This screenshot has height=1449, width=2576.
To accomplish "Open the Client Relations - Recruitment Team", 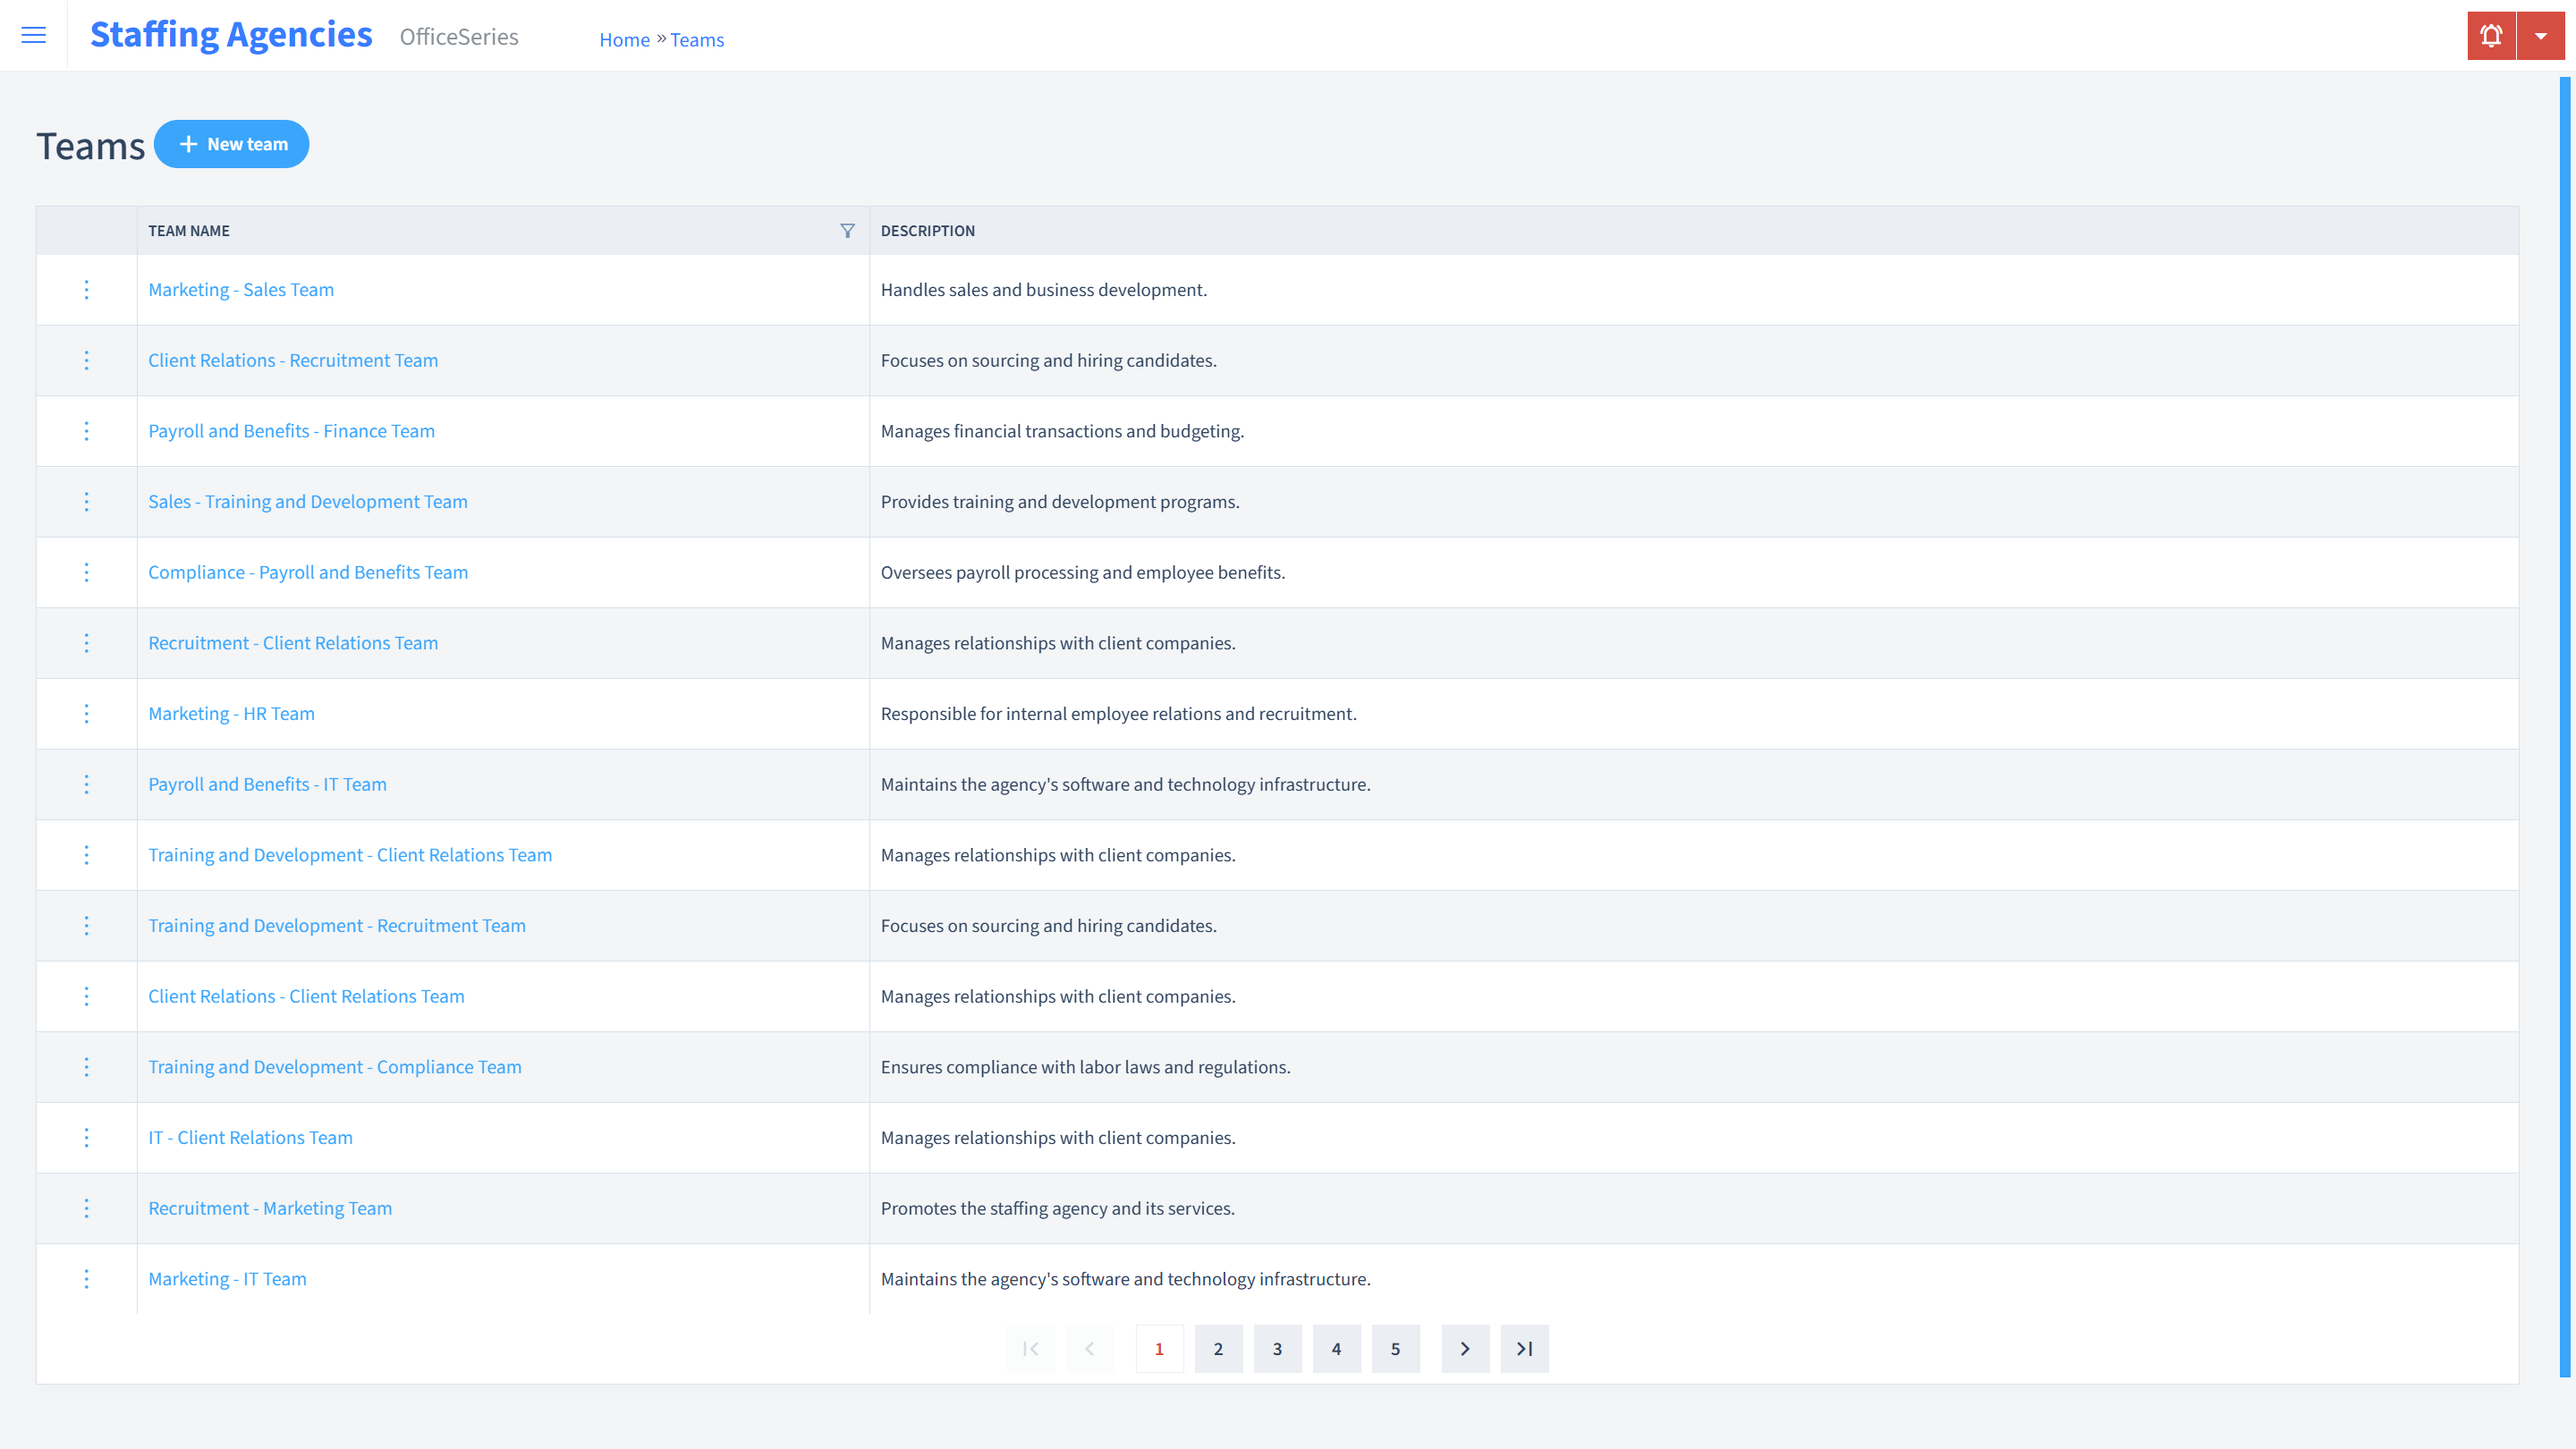I will pyautogui.click(x=293, y=360).
